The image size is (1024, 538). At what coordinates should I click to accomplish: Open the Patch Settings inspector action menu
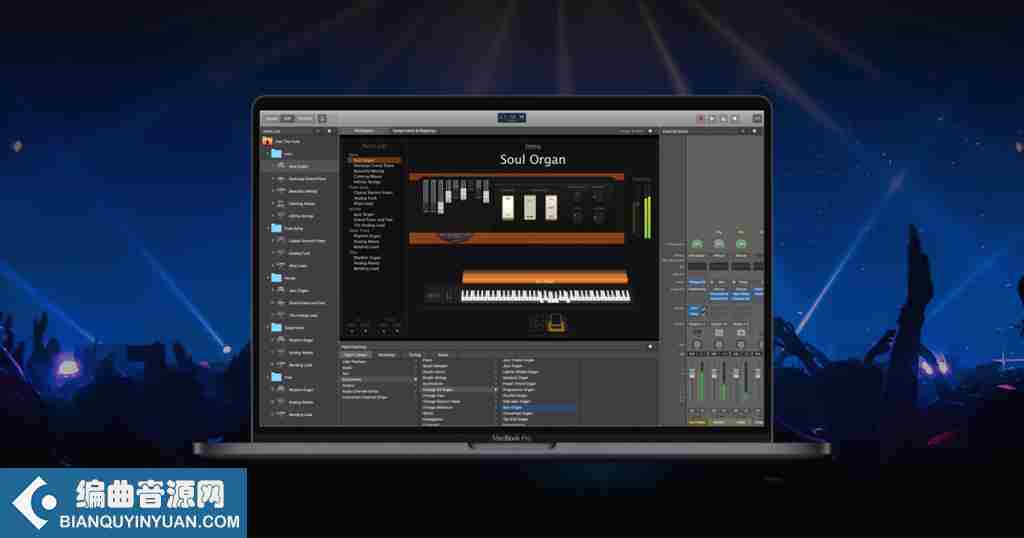click(650, 347)
